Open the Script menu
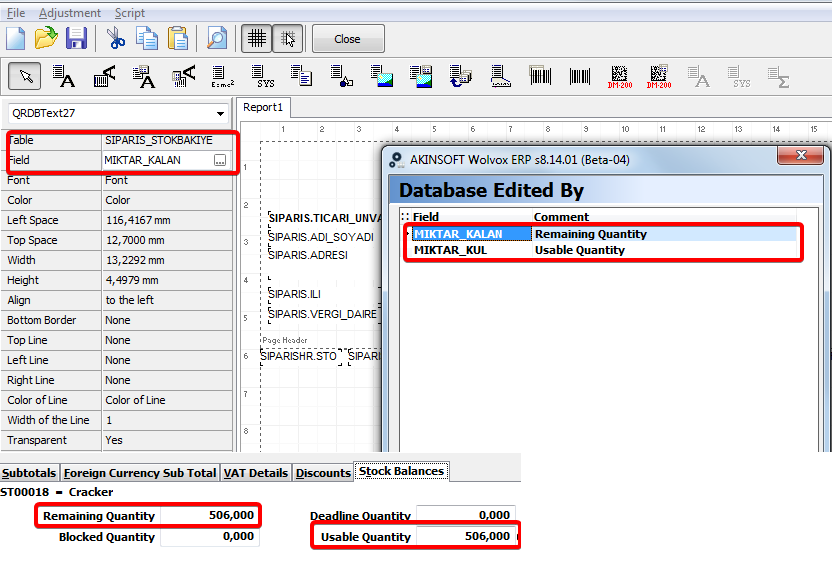Screen dimensions: 832x563 pos(129,13)
